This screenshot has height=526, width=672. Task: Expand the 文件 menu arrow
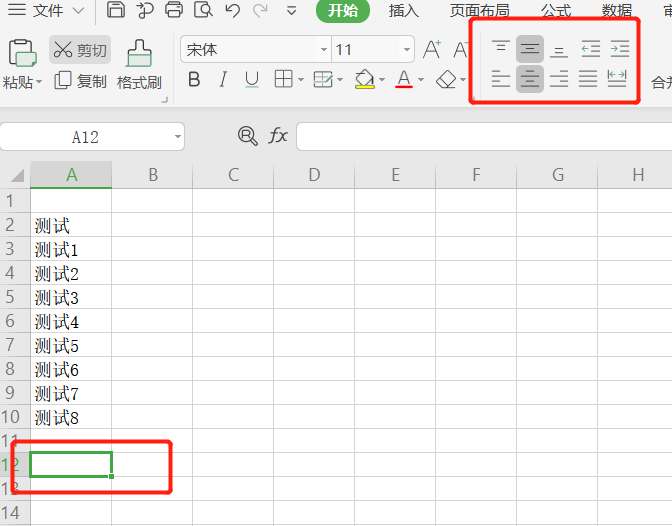point(78,10)
